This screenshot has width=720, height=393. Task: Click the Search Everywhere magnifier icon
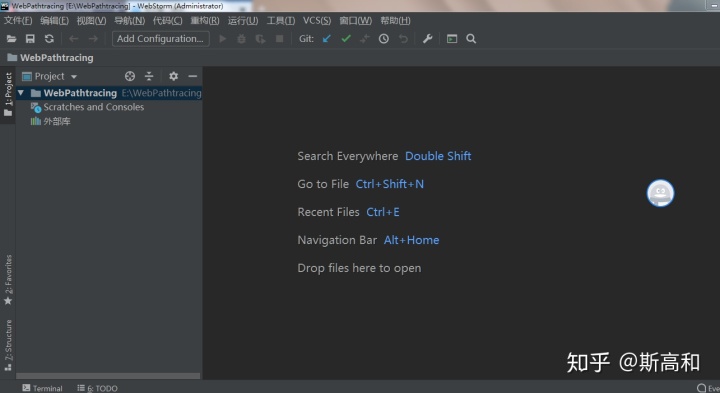point(471,39)
